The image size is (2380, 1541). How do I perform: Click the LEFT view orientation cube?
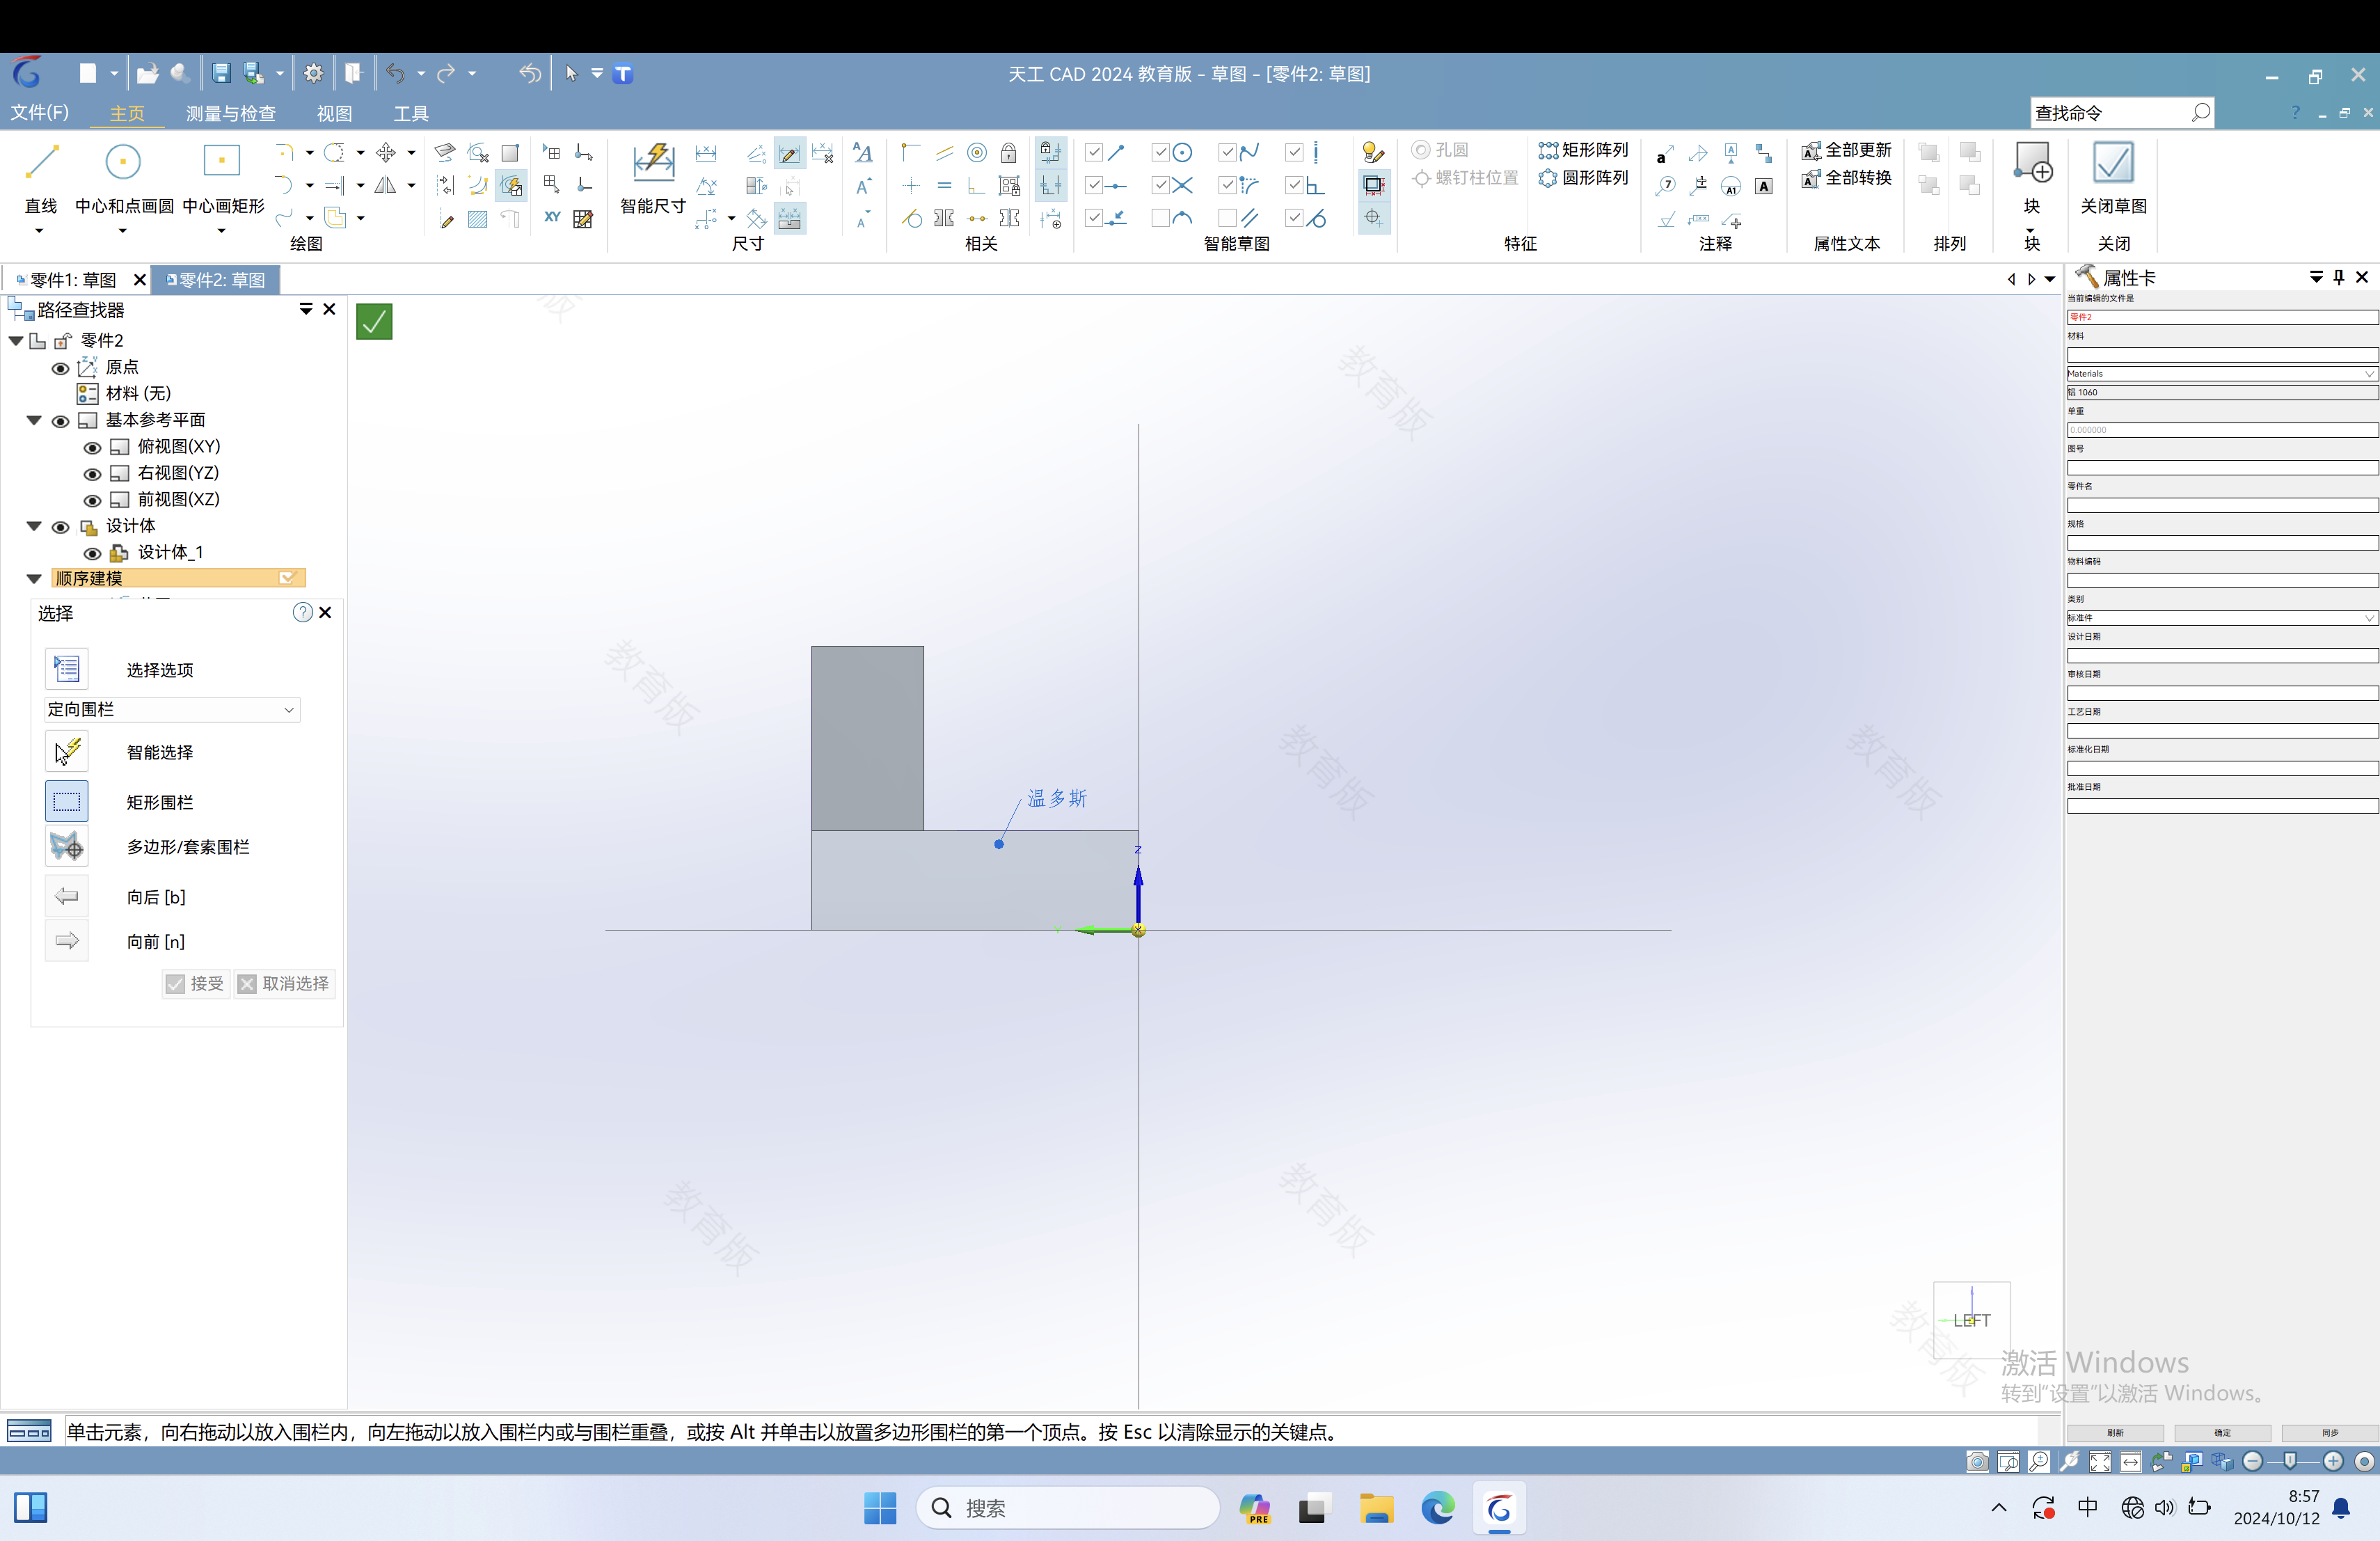tap(1972, 1320)
